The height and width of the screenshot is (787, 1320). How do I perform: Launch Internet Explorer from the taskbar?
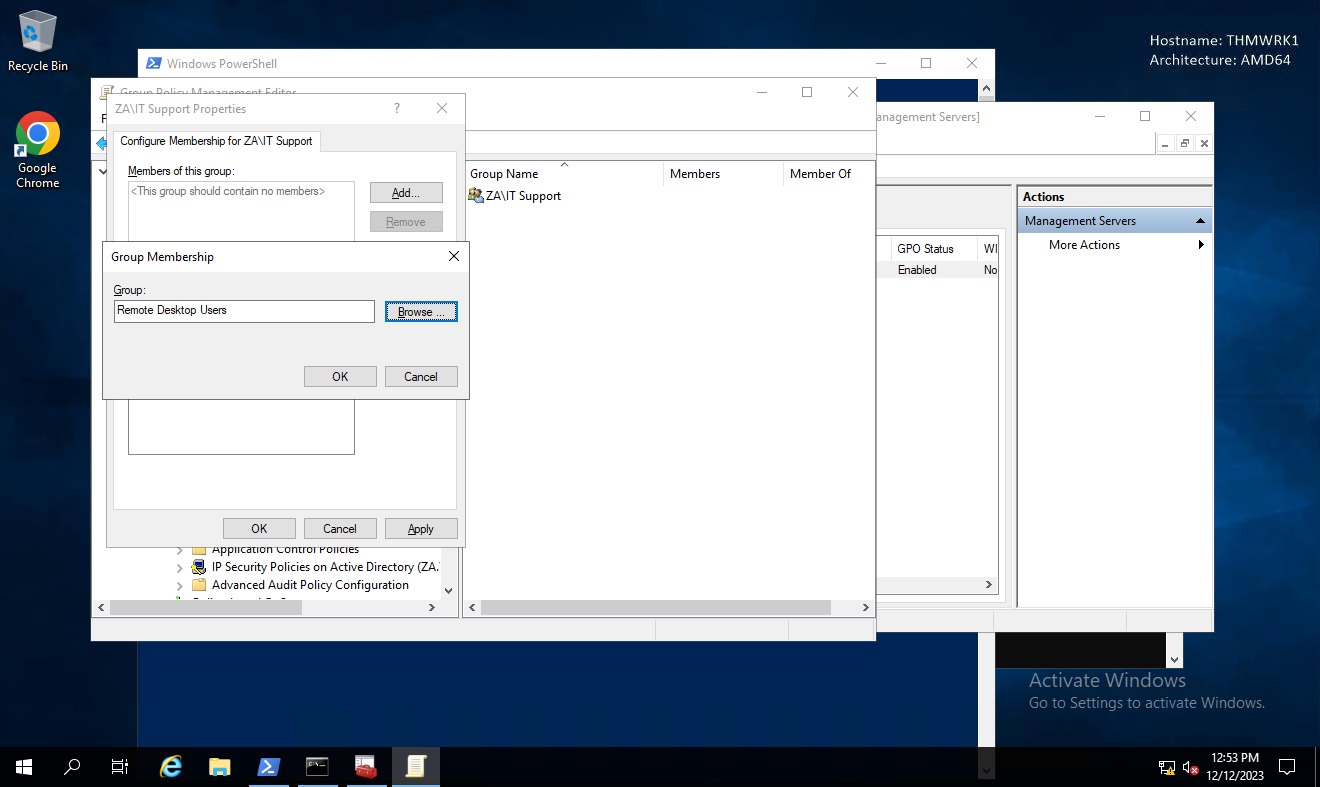pos(171,767)
